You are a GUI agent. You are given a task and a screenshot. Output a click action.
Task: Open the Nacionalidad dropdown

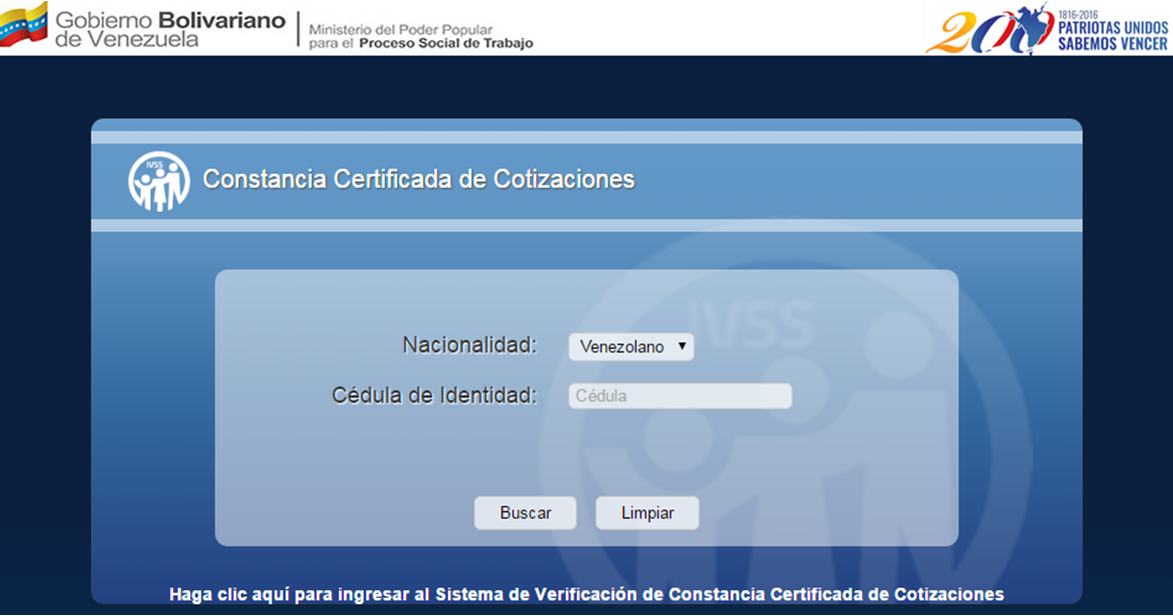pyautogui.click(x=630, y=347)
